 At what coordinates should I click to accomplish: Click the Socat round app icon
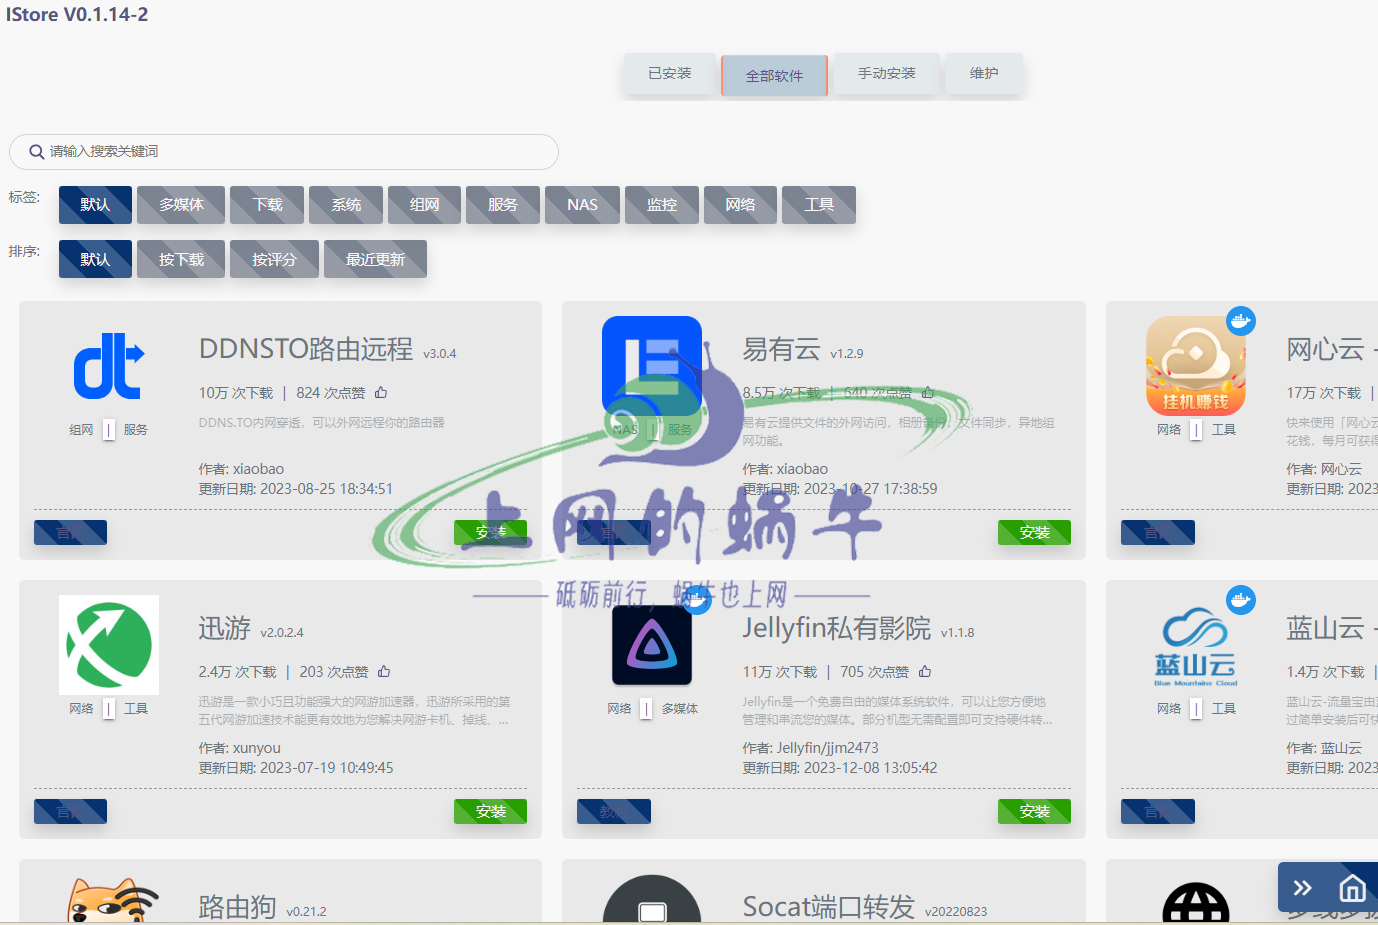coord(652,900)
